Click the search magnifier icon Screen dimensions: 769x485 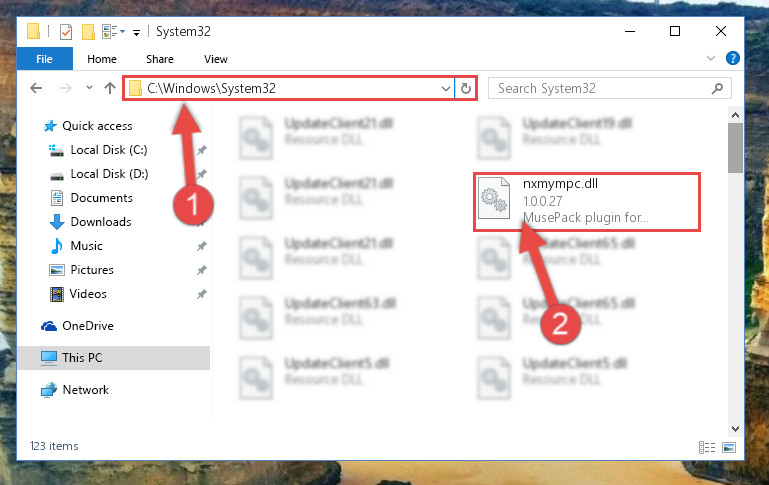717,88
